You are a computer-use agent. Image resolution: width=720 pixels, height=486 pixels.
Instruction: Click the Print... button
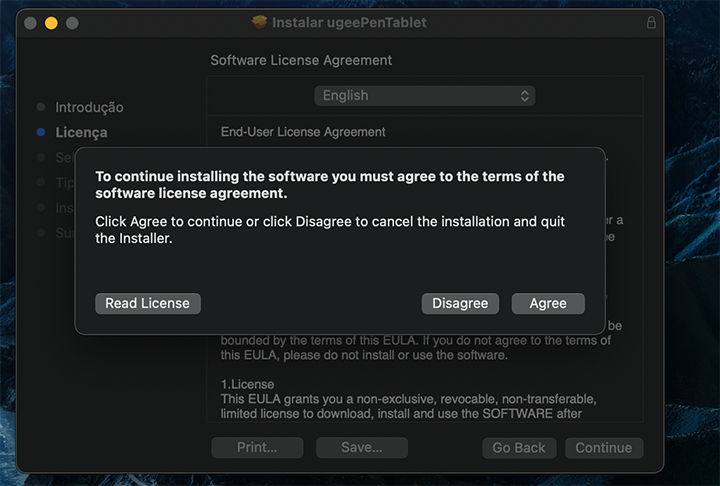click(x=257, y=448)
